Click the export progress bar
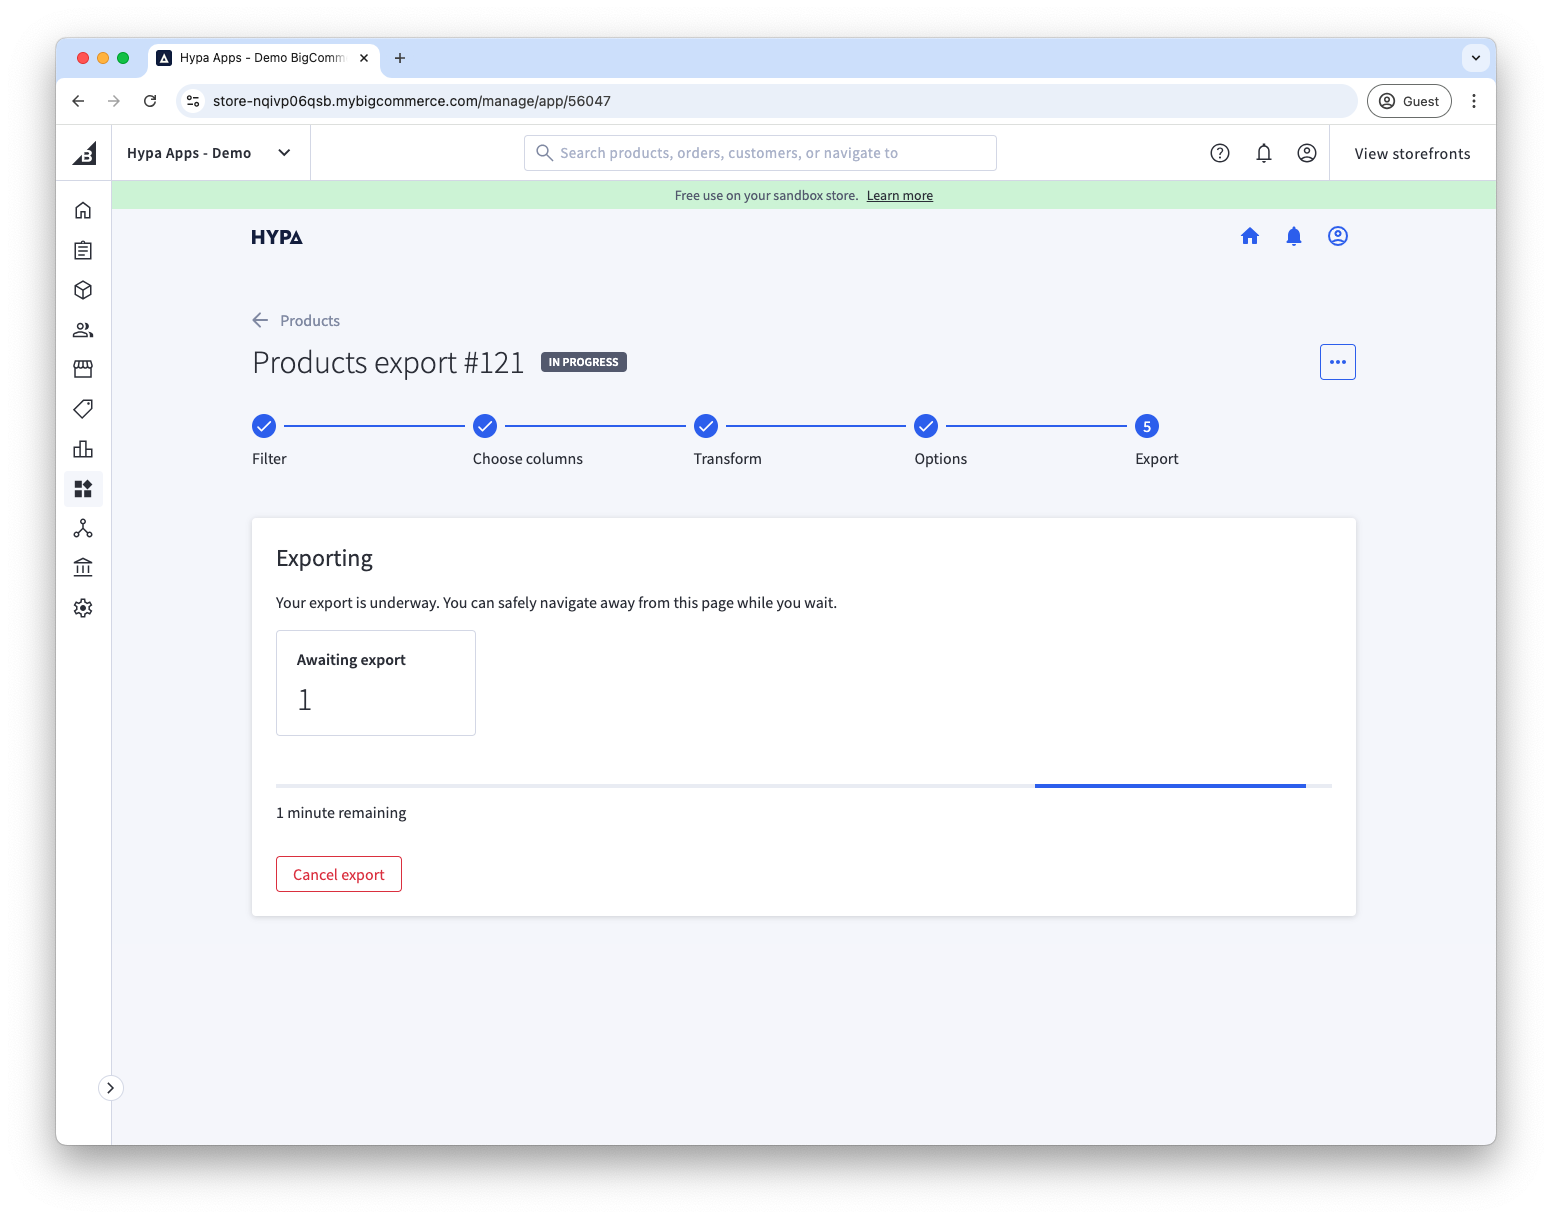The height and width of the screenshot is (1219, 1552). 803,786
